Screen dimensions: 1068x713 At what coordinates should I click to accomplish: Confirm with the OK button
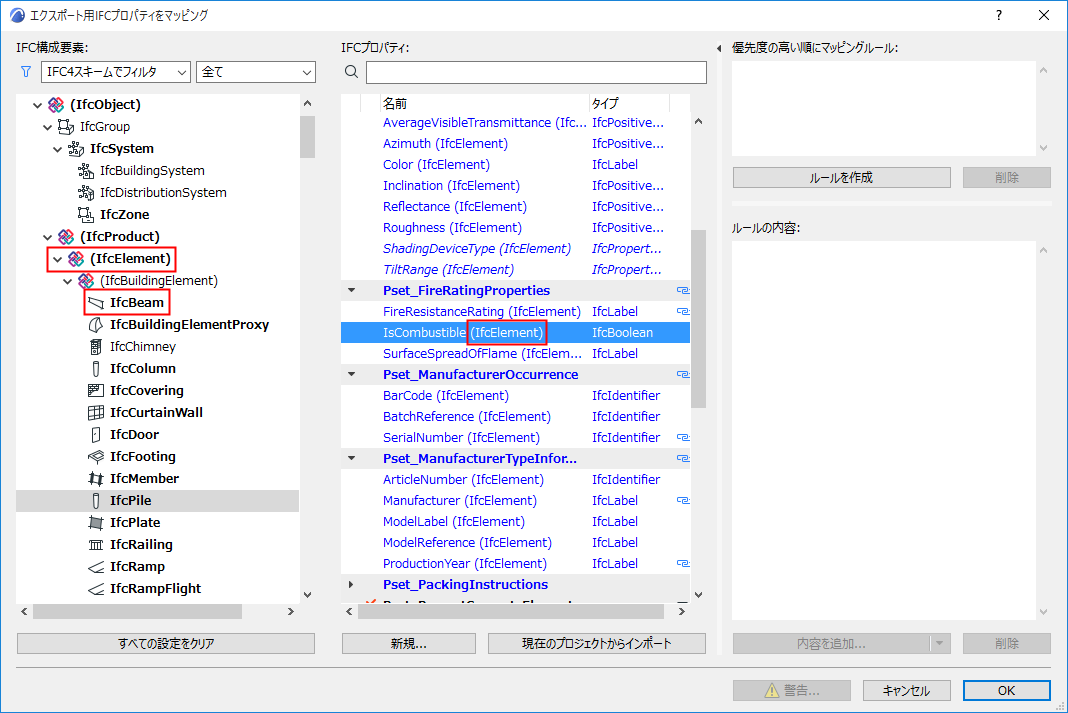pyautogui.click(x=1006, y=691)
